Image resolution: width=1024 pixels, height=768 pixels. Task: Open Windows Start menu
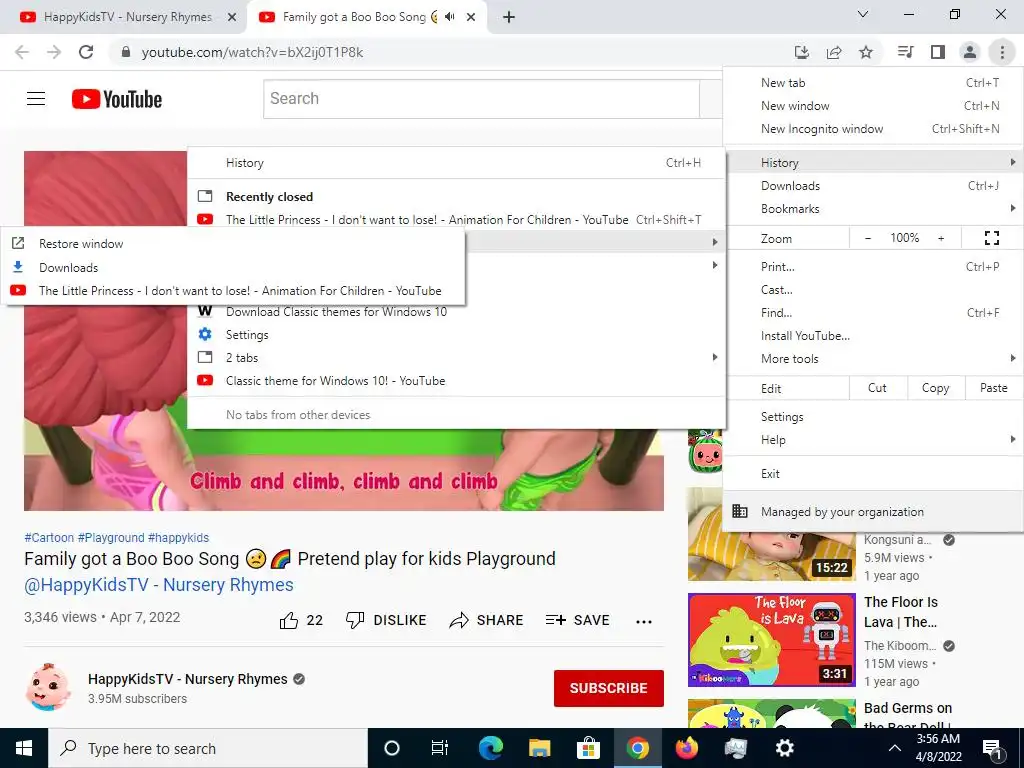pos(24,748)
